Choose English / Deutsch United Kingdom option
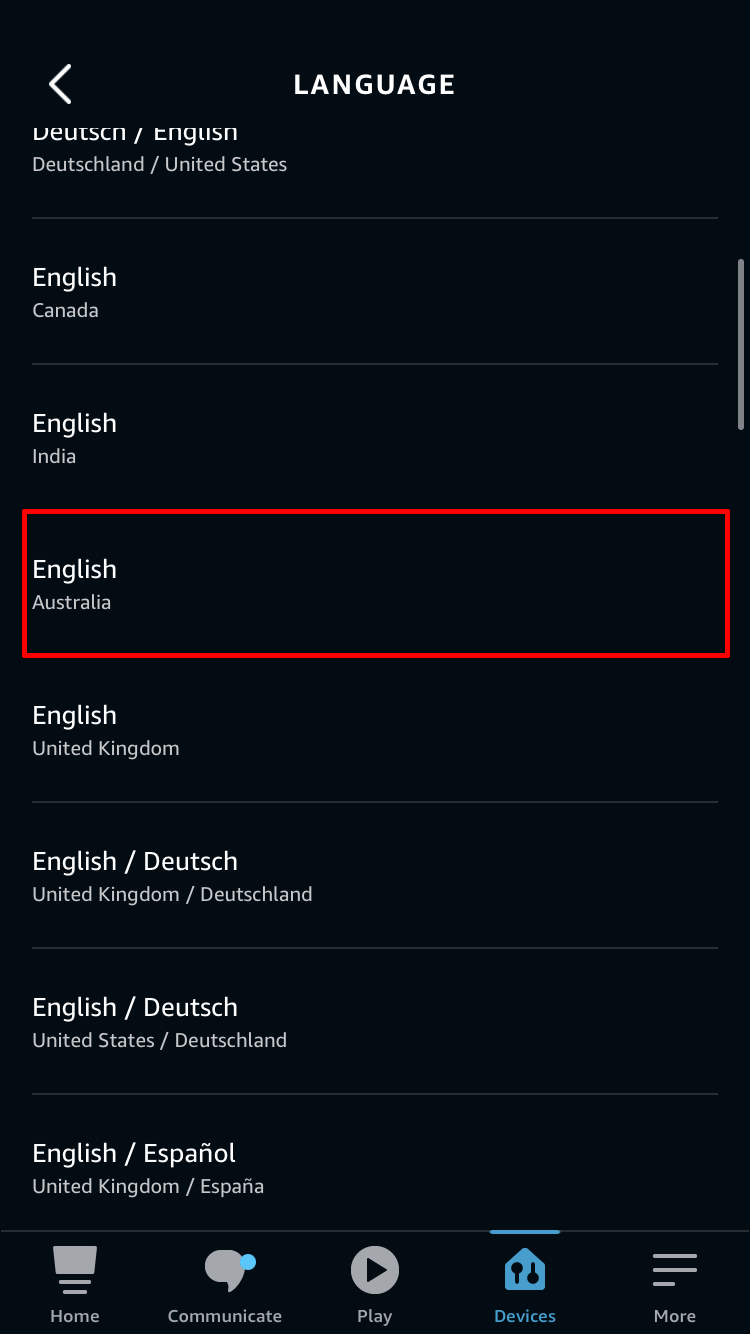 375,875
